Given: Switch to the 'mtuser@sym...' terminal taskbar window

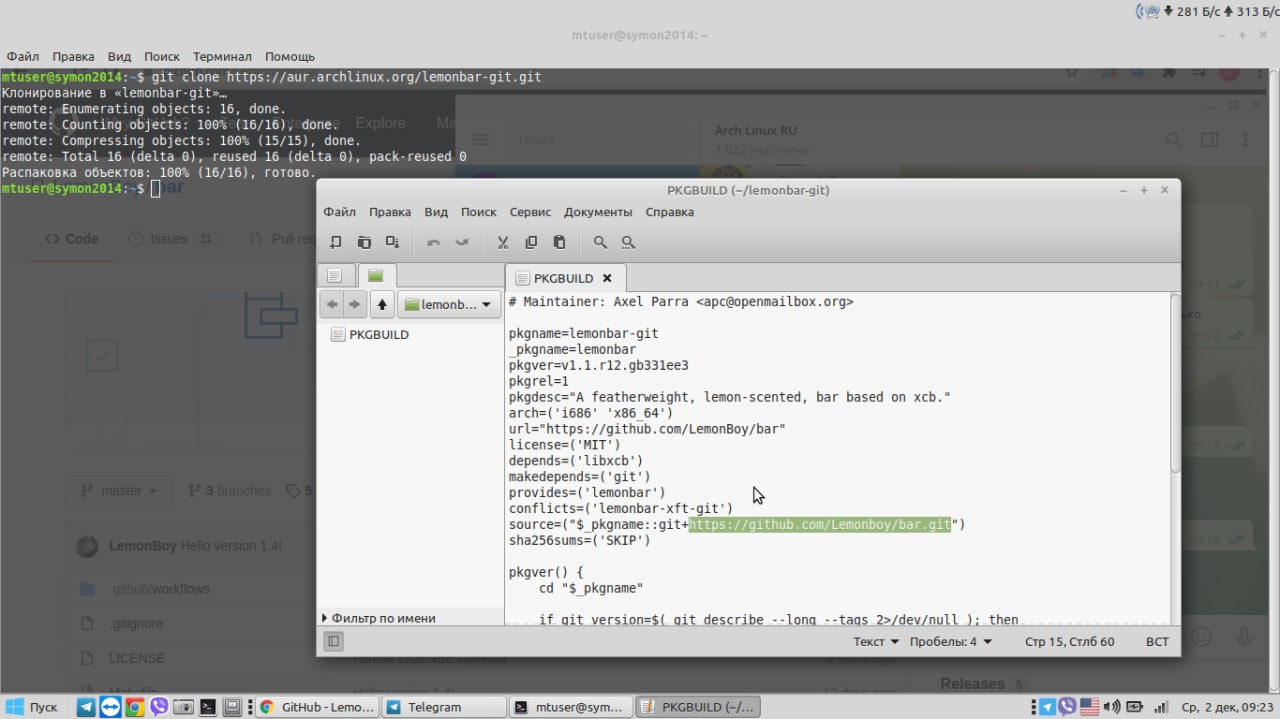Looking at the screenshot, I should [571, 707].
